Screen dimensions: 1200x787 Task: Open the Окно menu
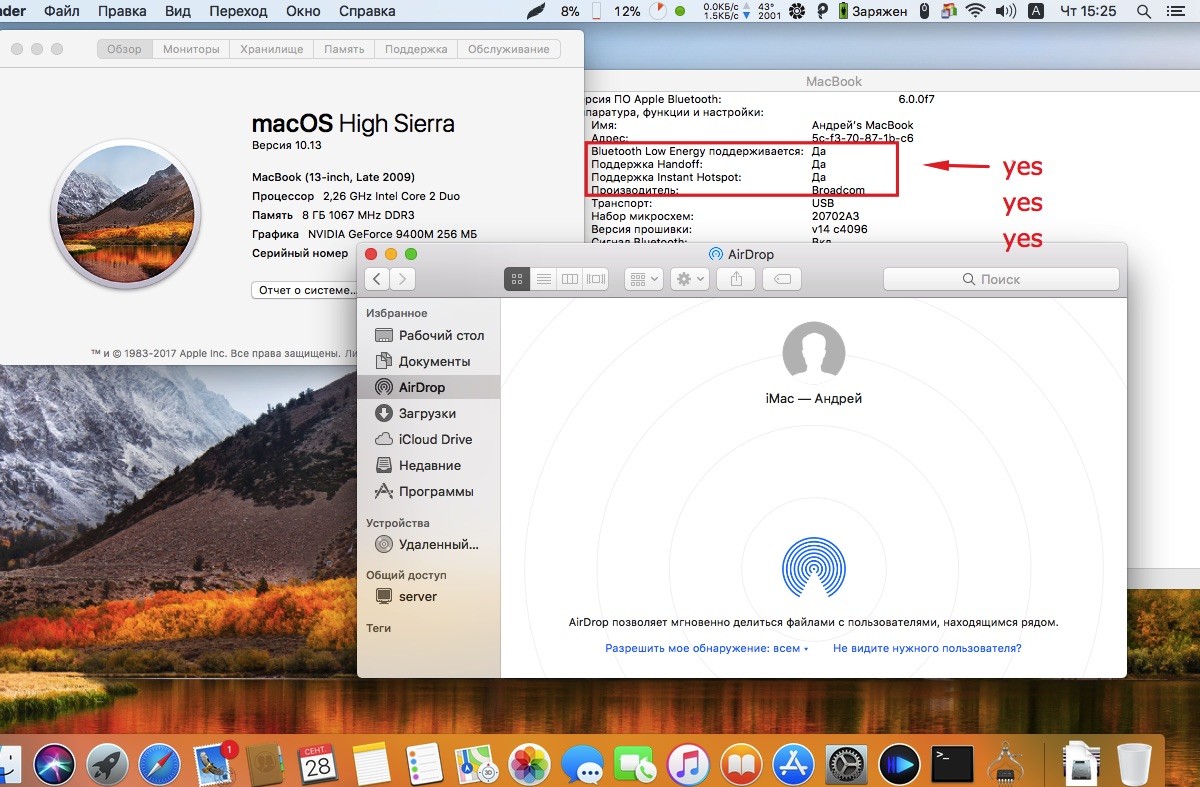pos(305,11)
